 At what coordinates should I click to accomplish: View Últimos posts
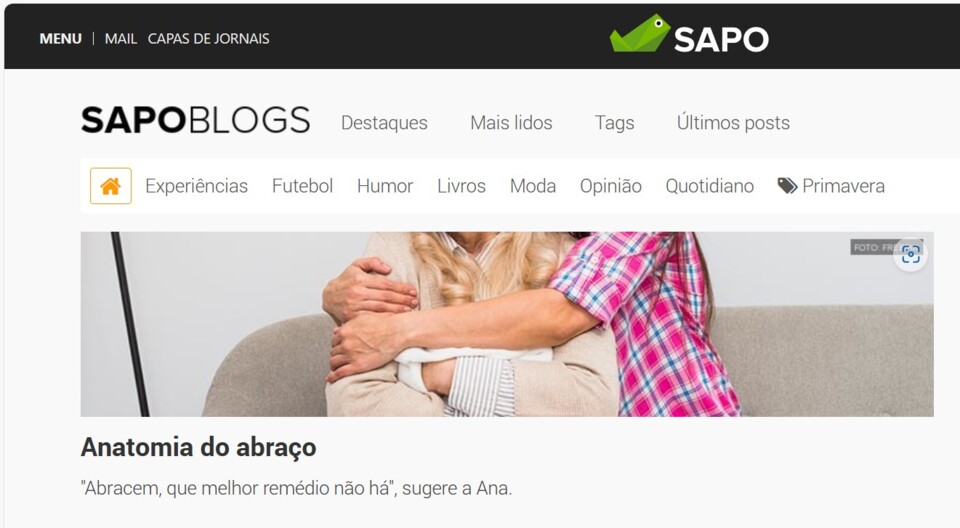pyautogui.click(x=733, y=123)
